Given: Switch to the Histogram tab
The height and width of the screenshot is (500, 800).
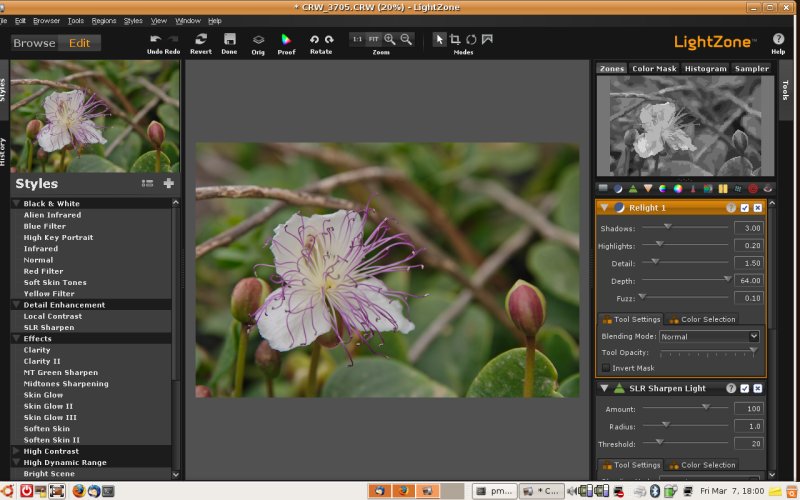Looking at the screenshot, I should tap(706, 68).
